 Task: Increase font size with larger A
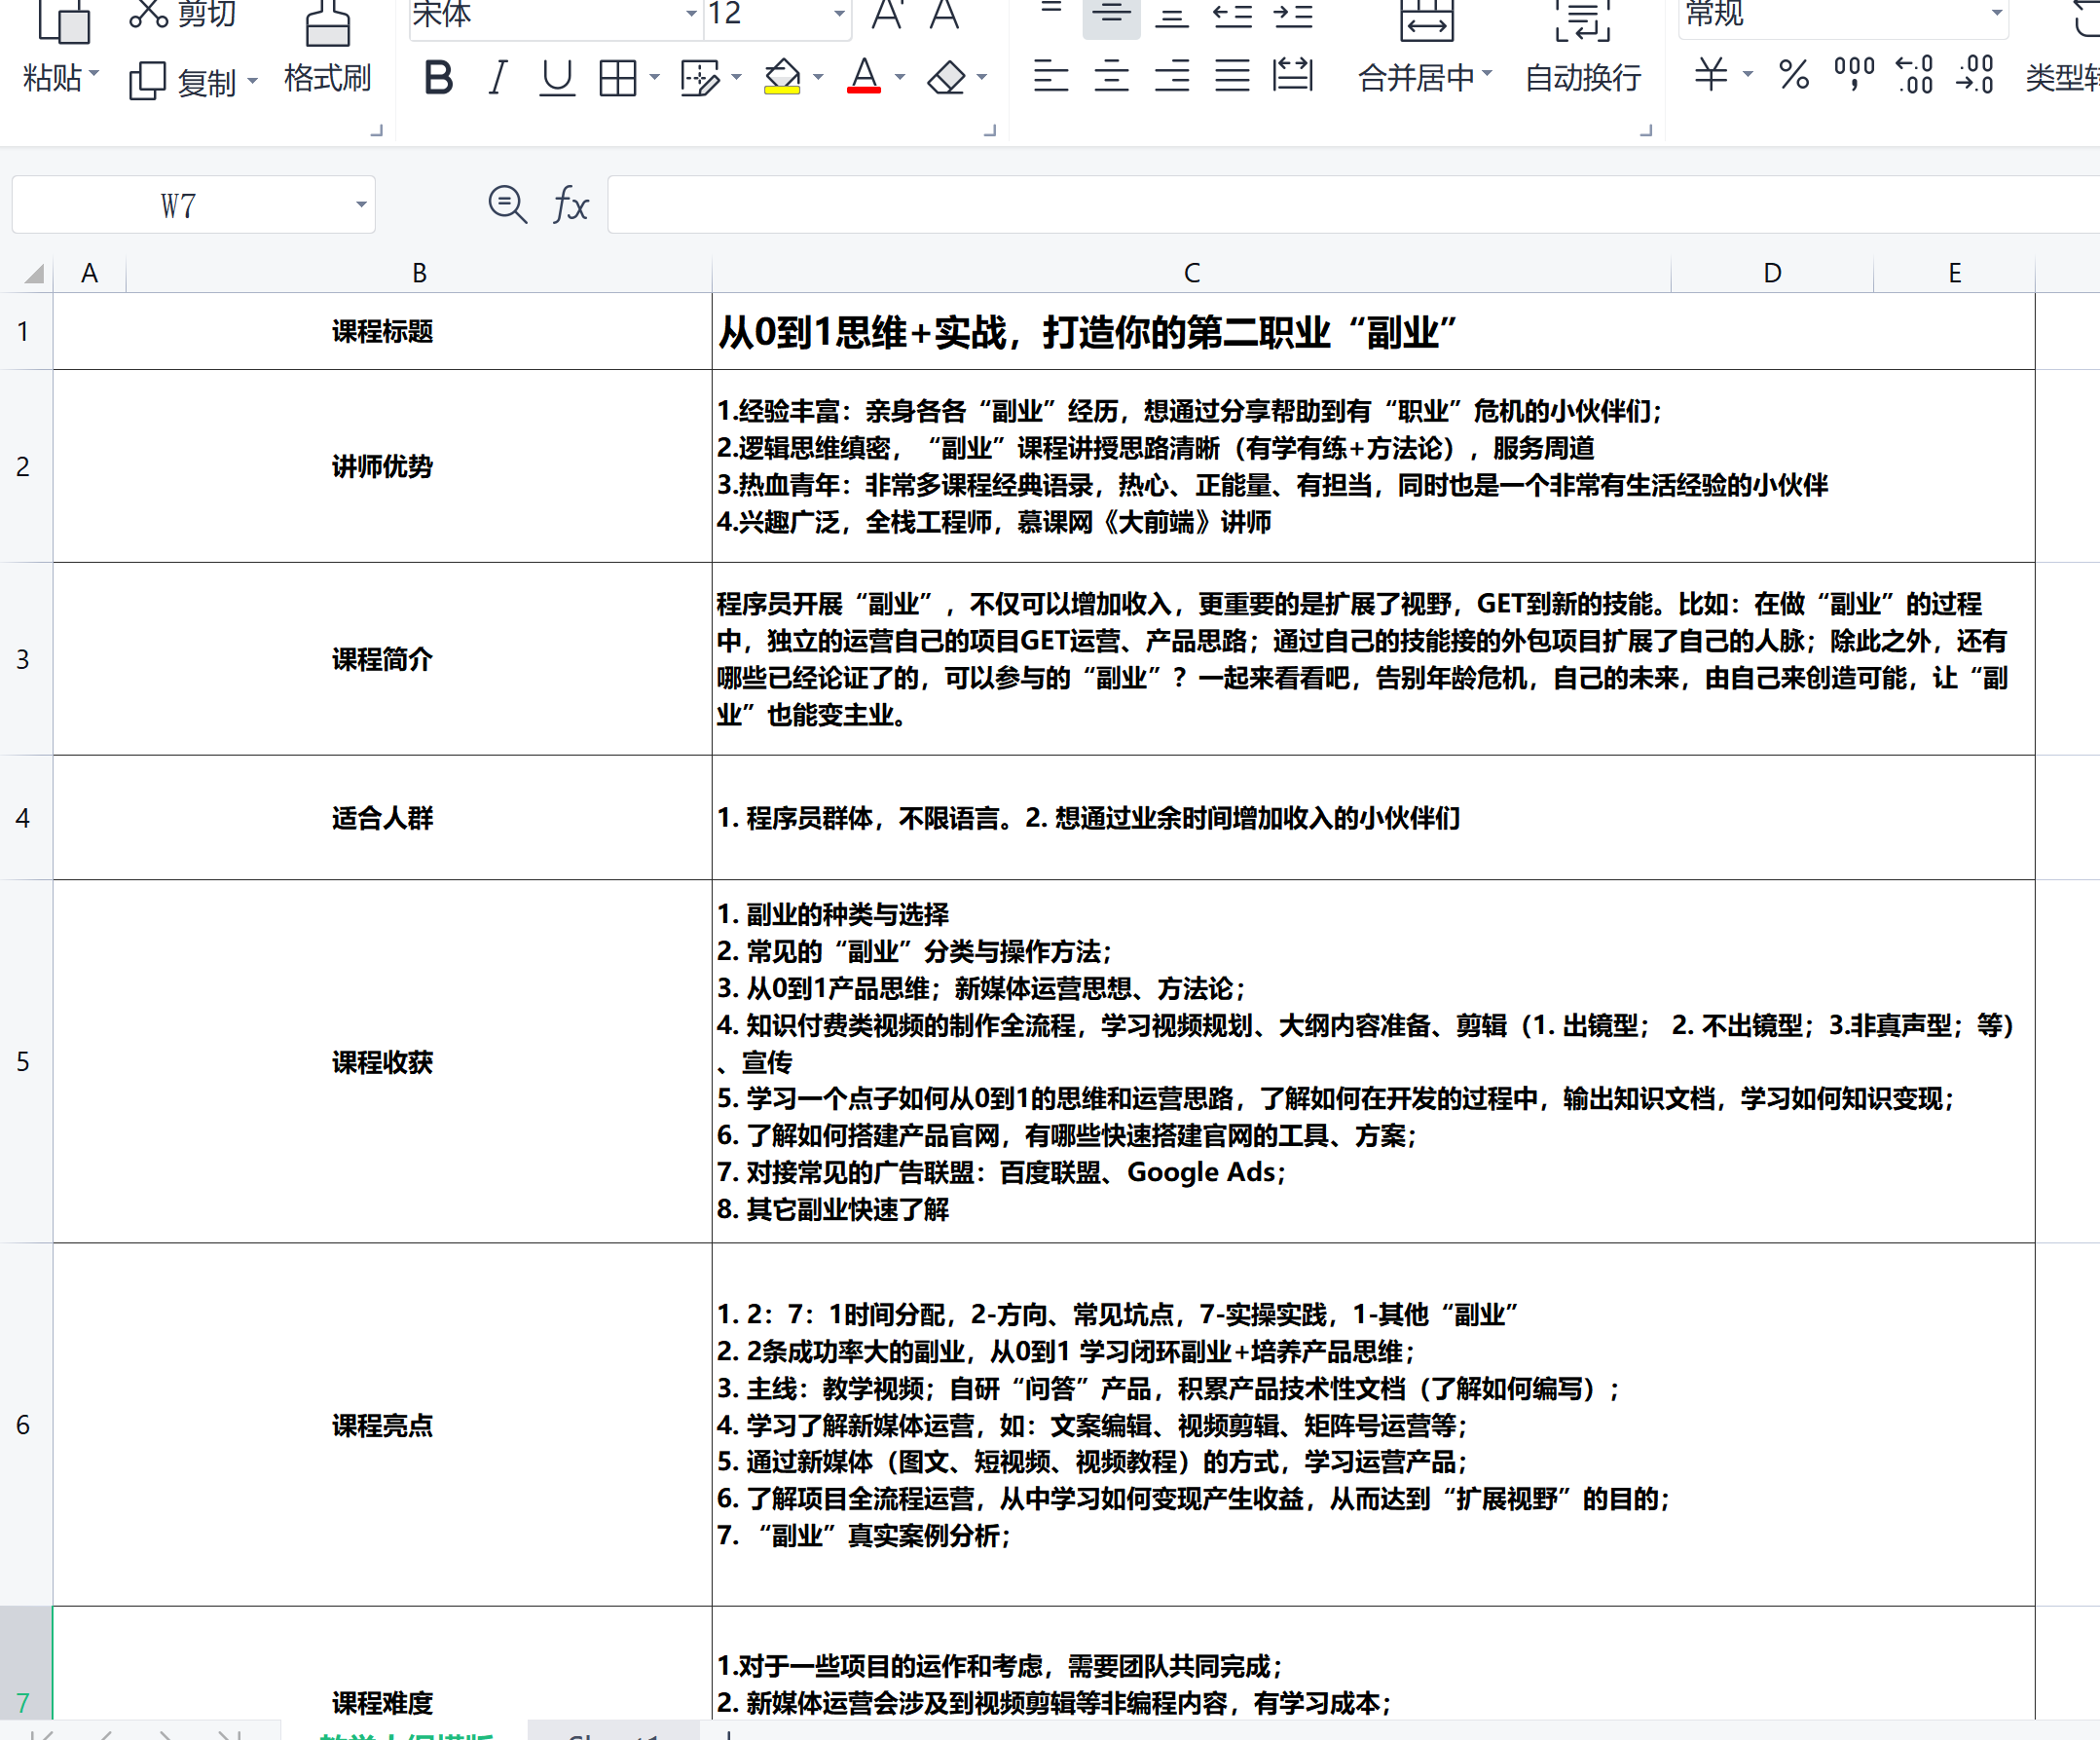pyautogui.click(x=888, y=14)
